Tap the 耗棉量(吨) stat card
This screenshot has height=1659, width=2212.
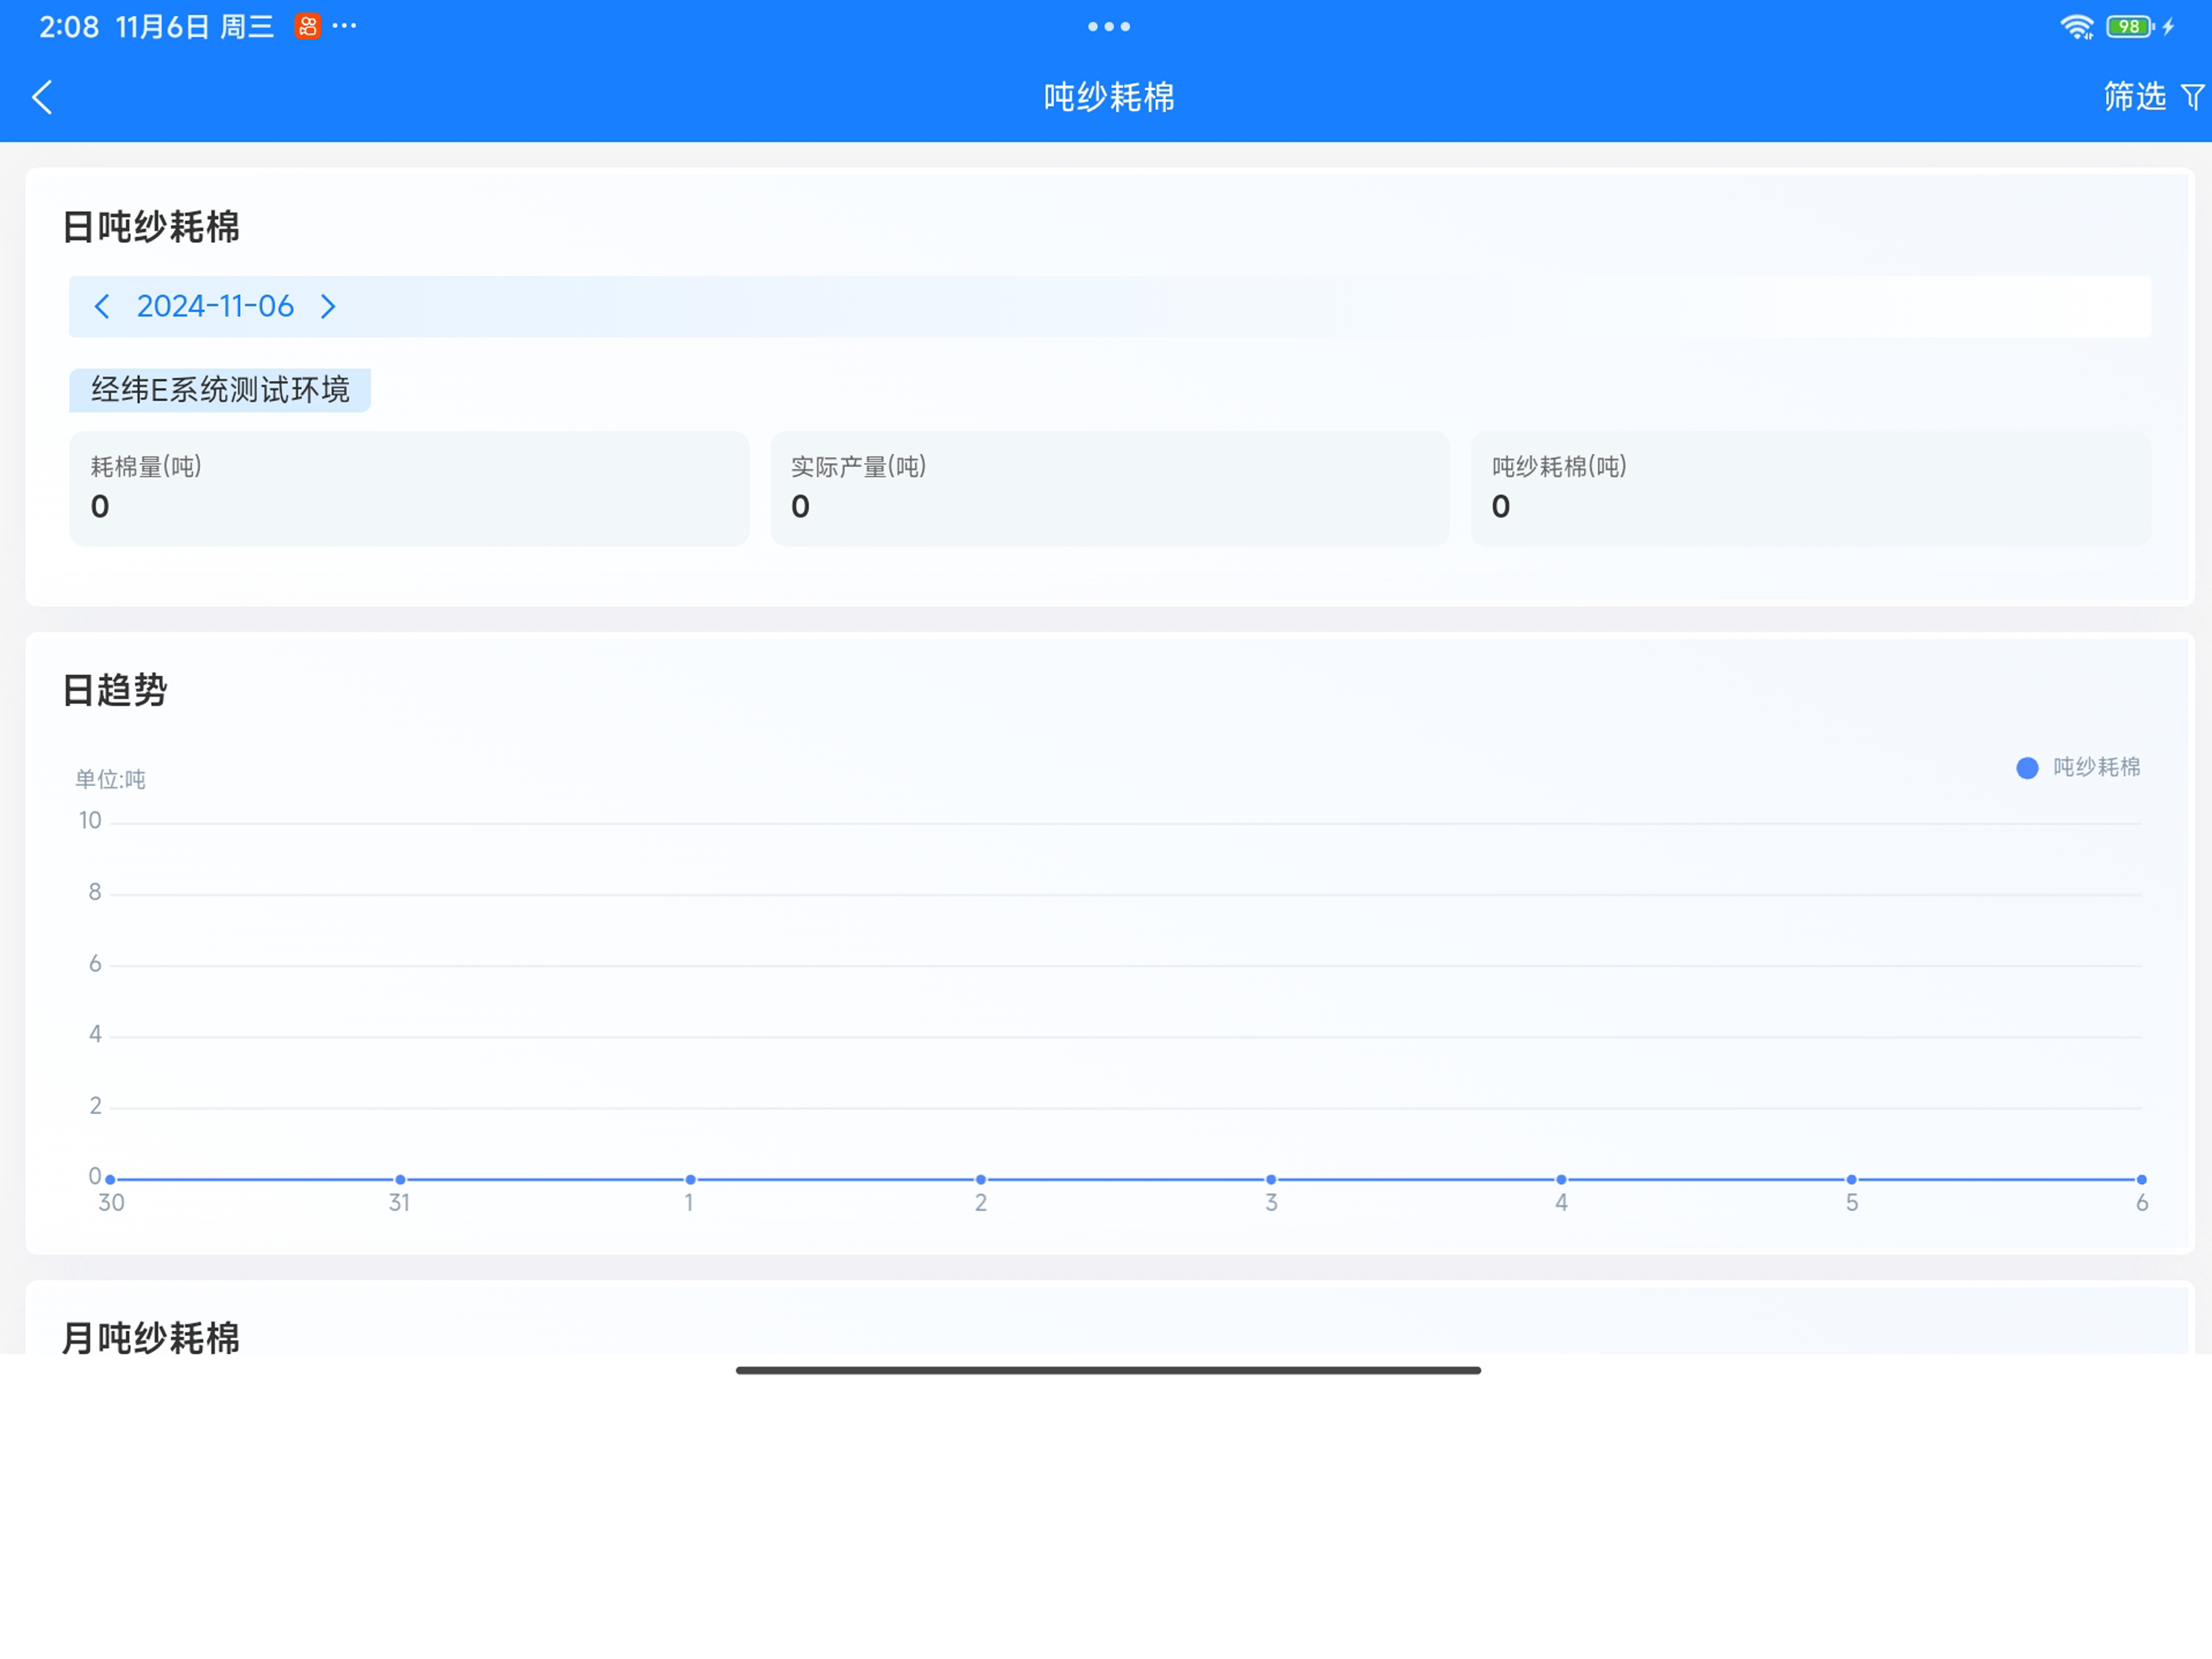[409, 489]
